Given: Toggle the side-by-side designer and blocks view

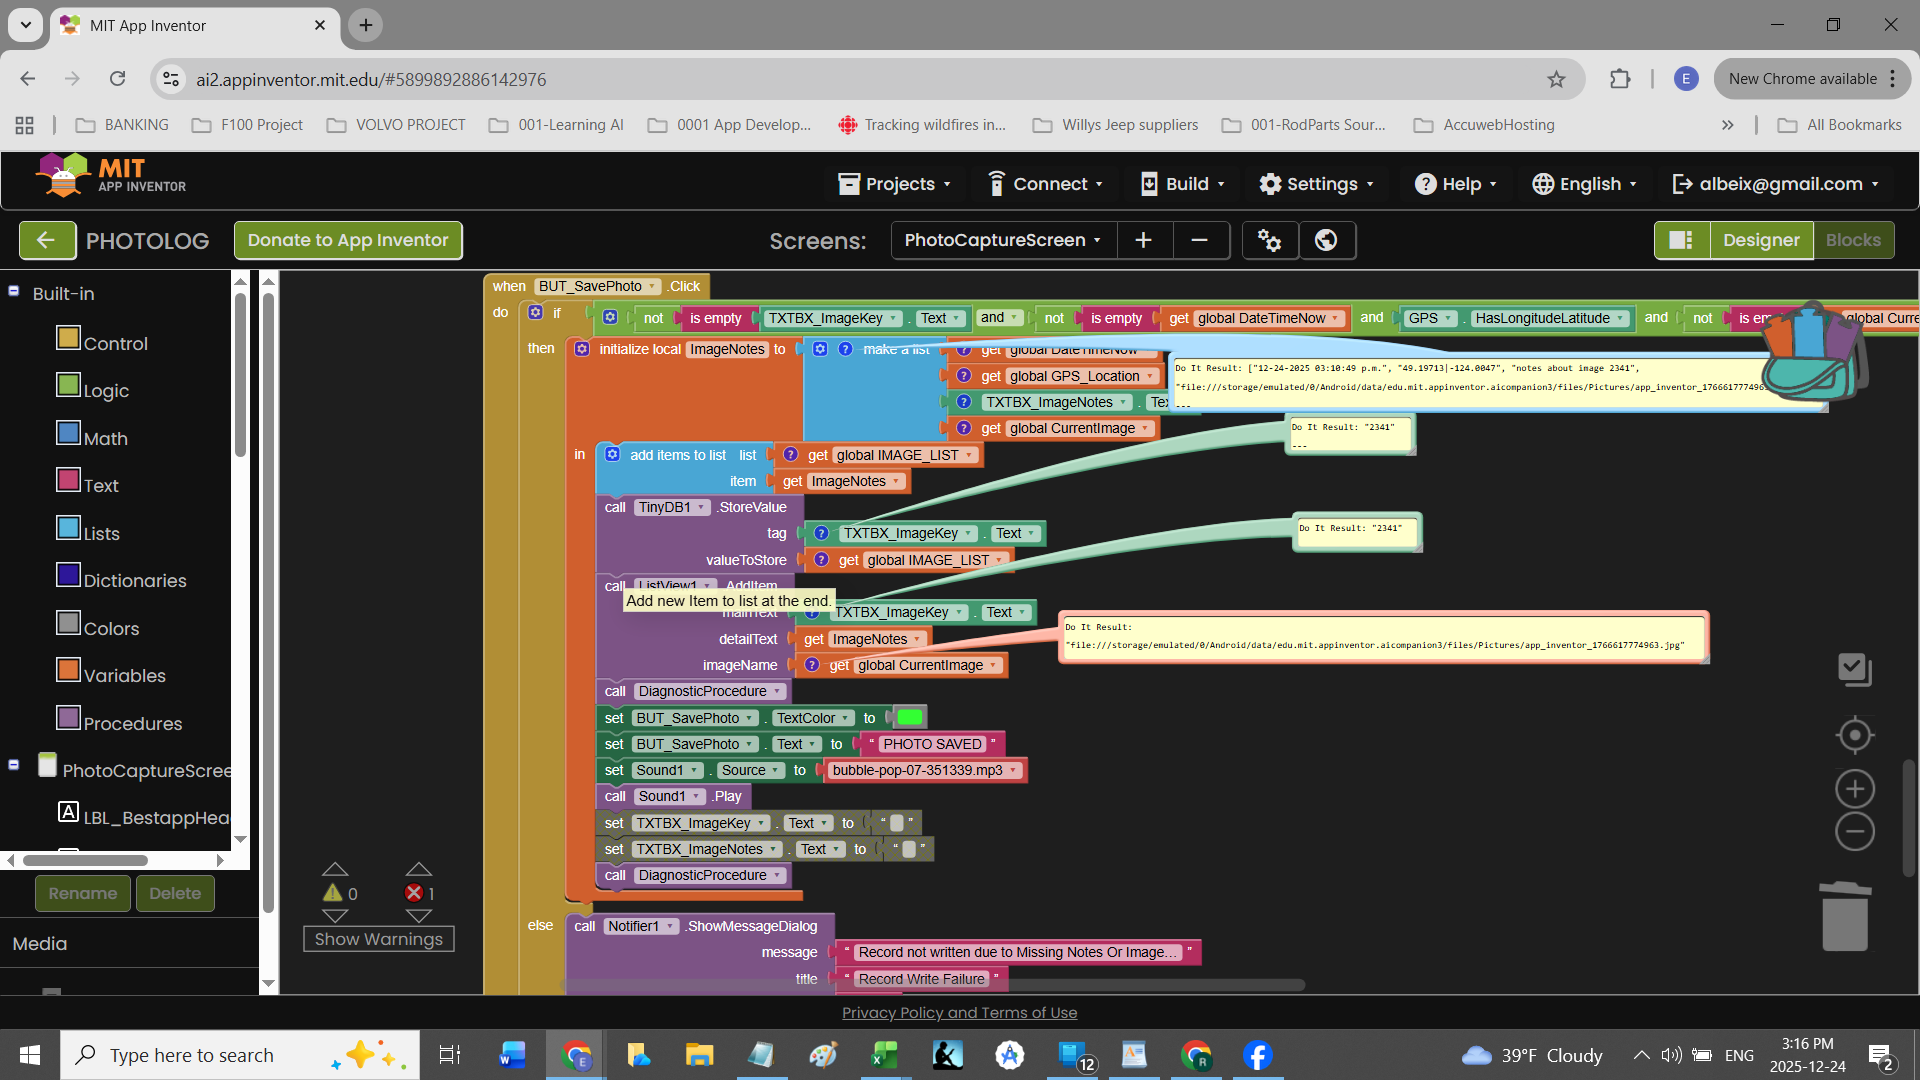Looking at the screenshot, I should click(x=1681, y=240).
